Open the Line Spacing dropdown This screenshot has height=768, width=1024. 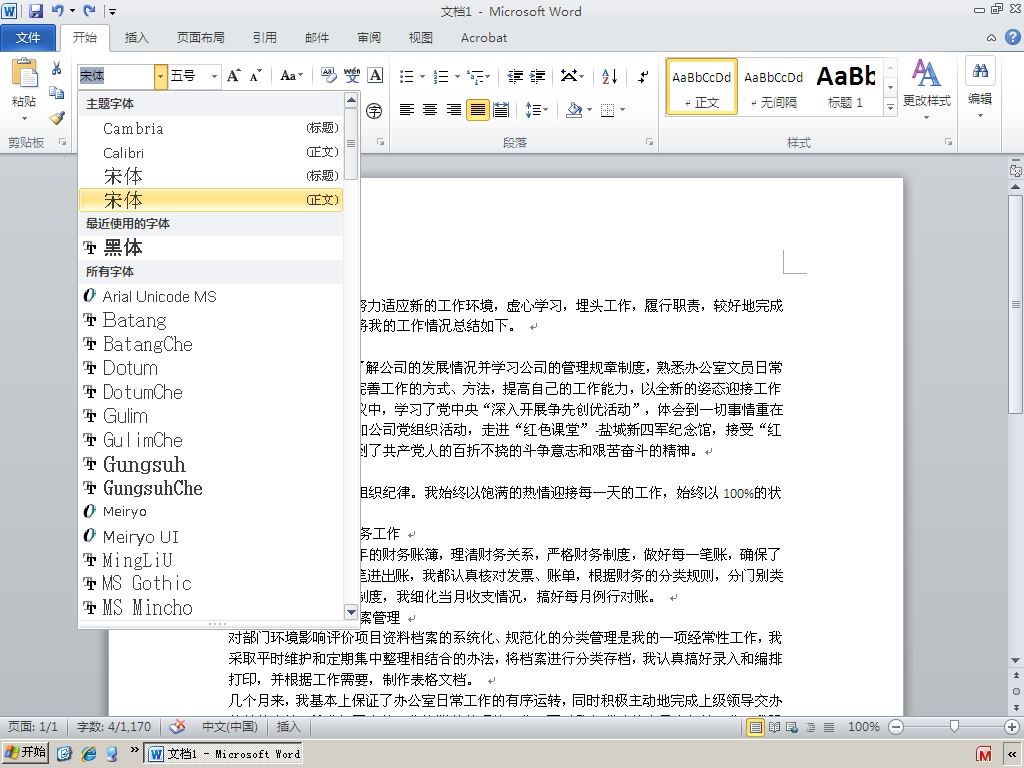pos(537,110)
